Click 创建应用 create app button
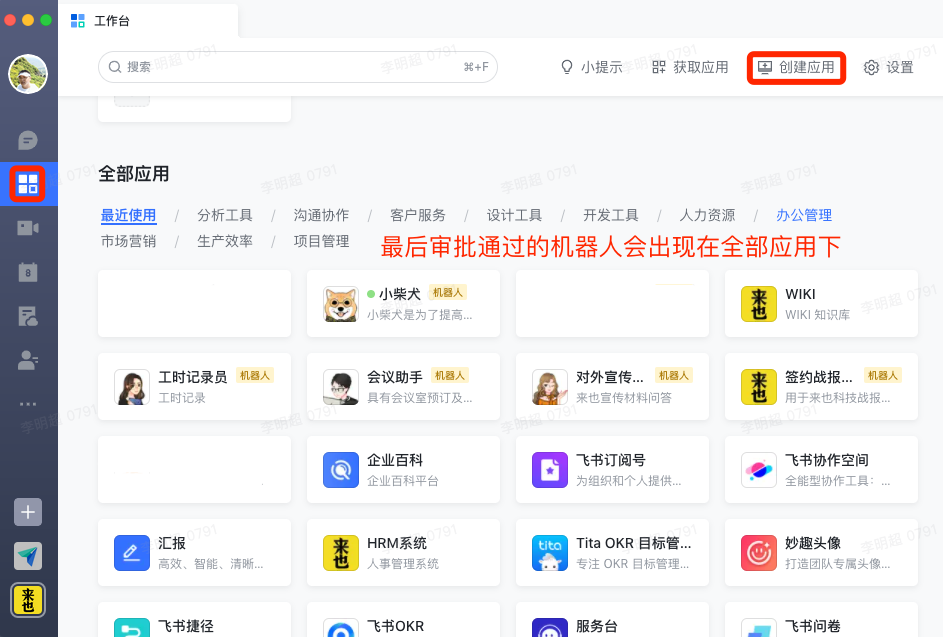The width and height of the screenshot is (943, 637). click(796, 67)
